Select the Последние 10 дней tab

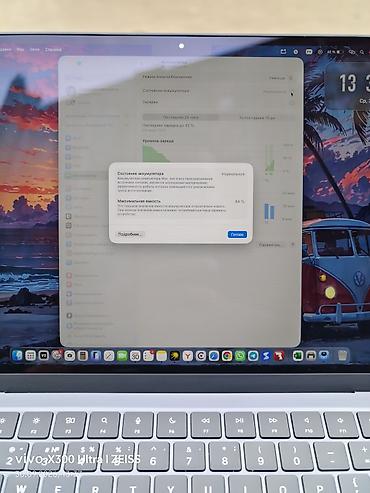(257, 118)
